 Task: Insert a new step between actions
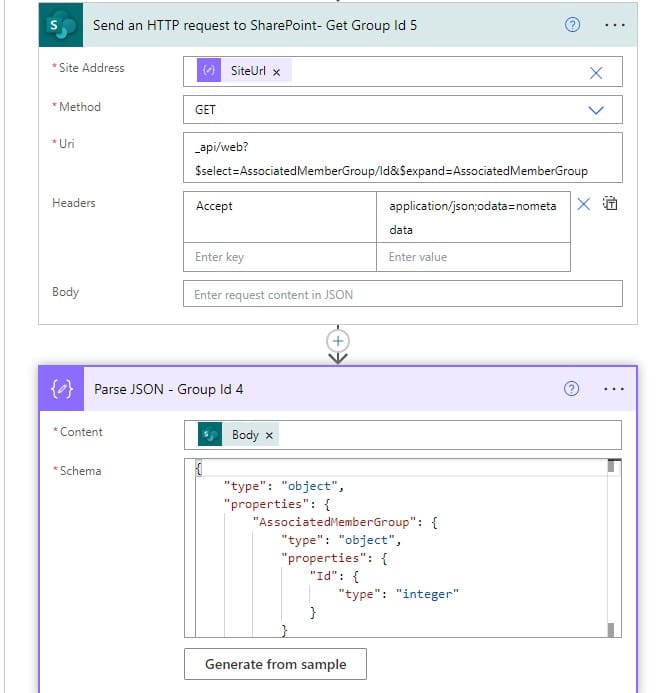click(x=338, y=341)
